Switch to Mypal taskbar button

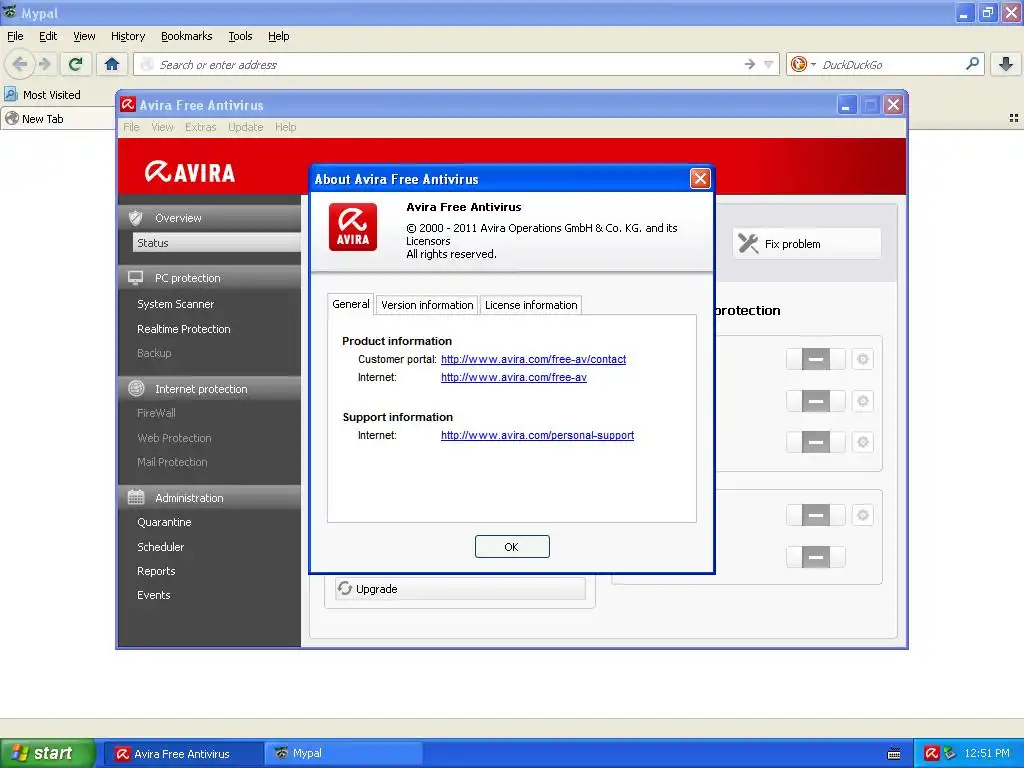click(x=344, y=753)
